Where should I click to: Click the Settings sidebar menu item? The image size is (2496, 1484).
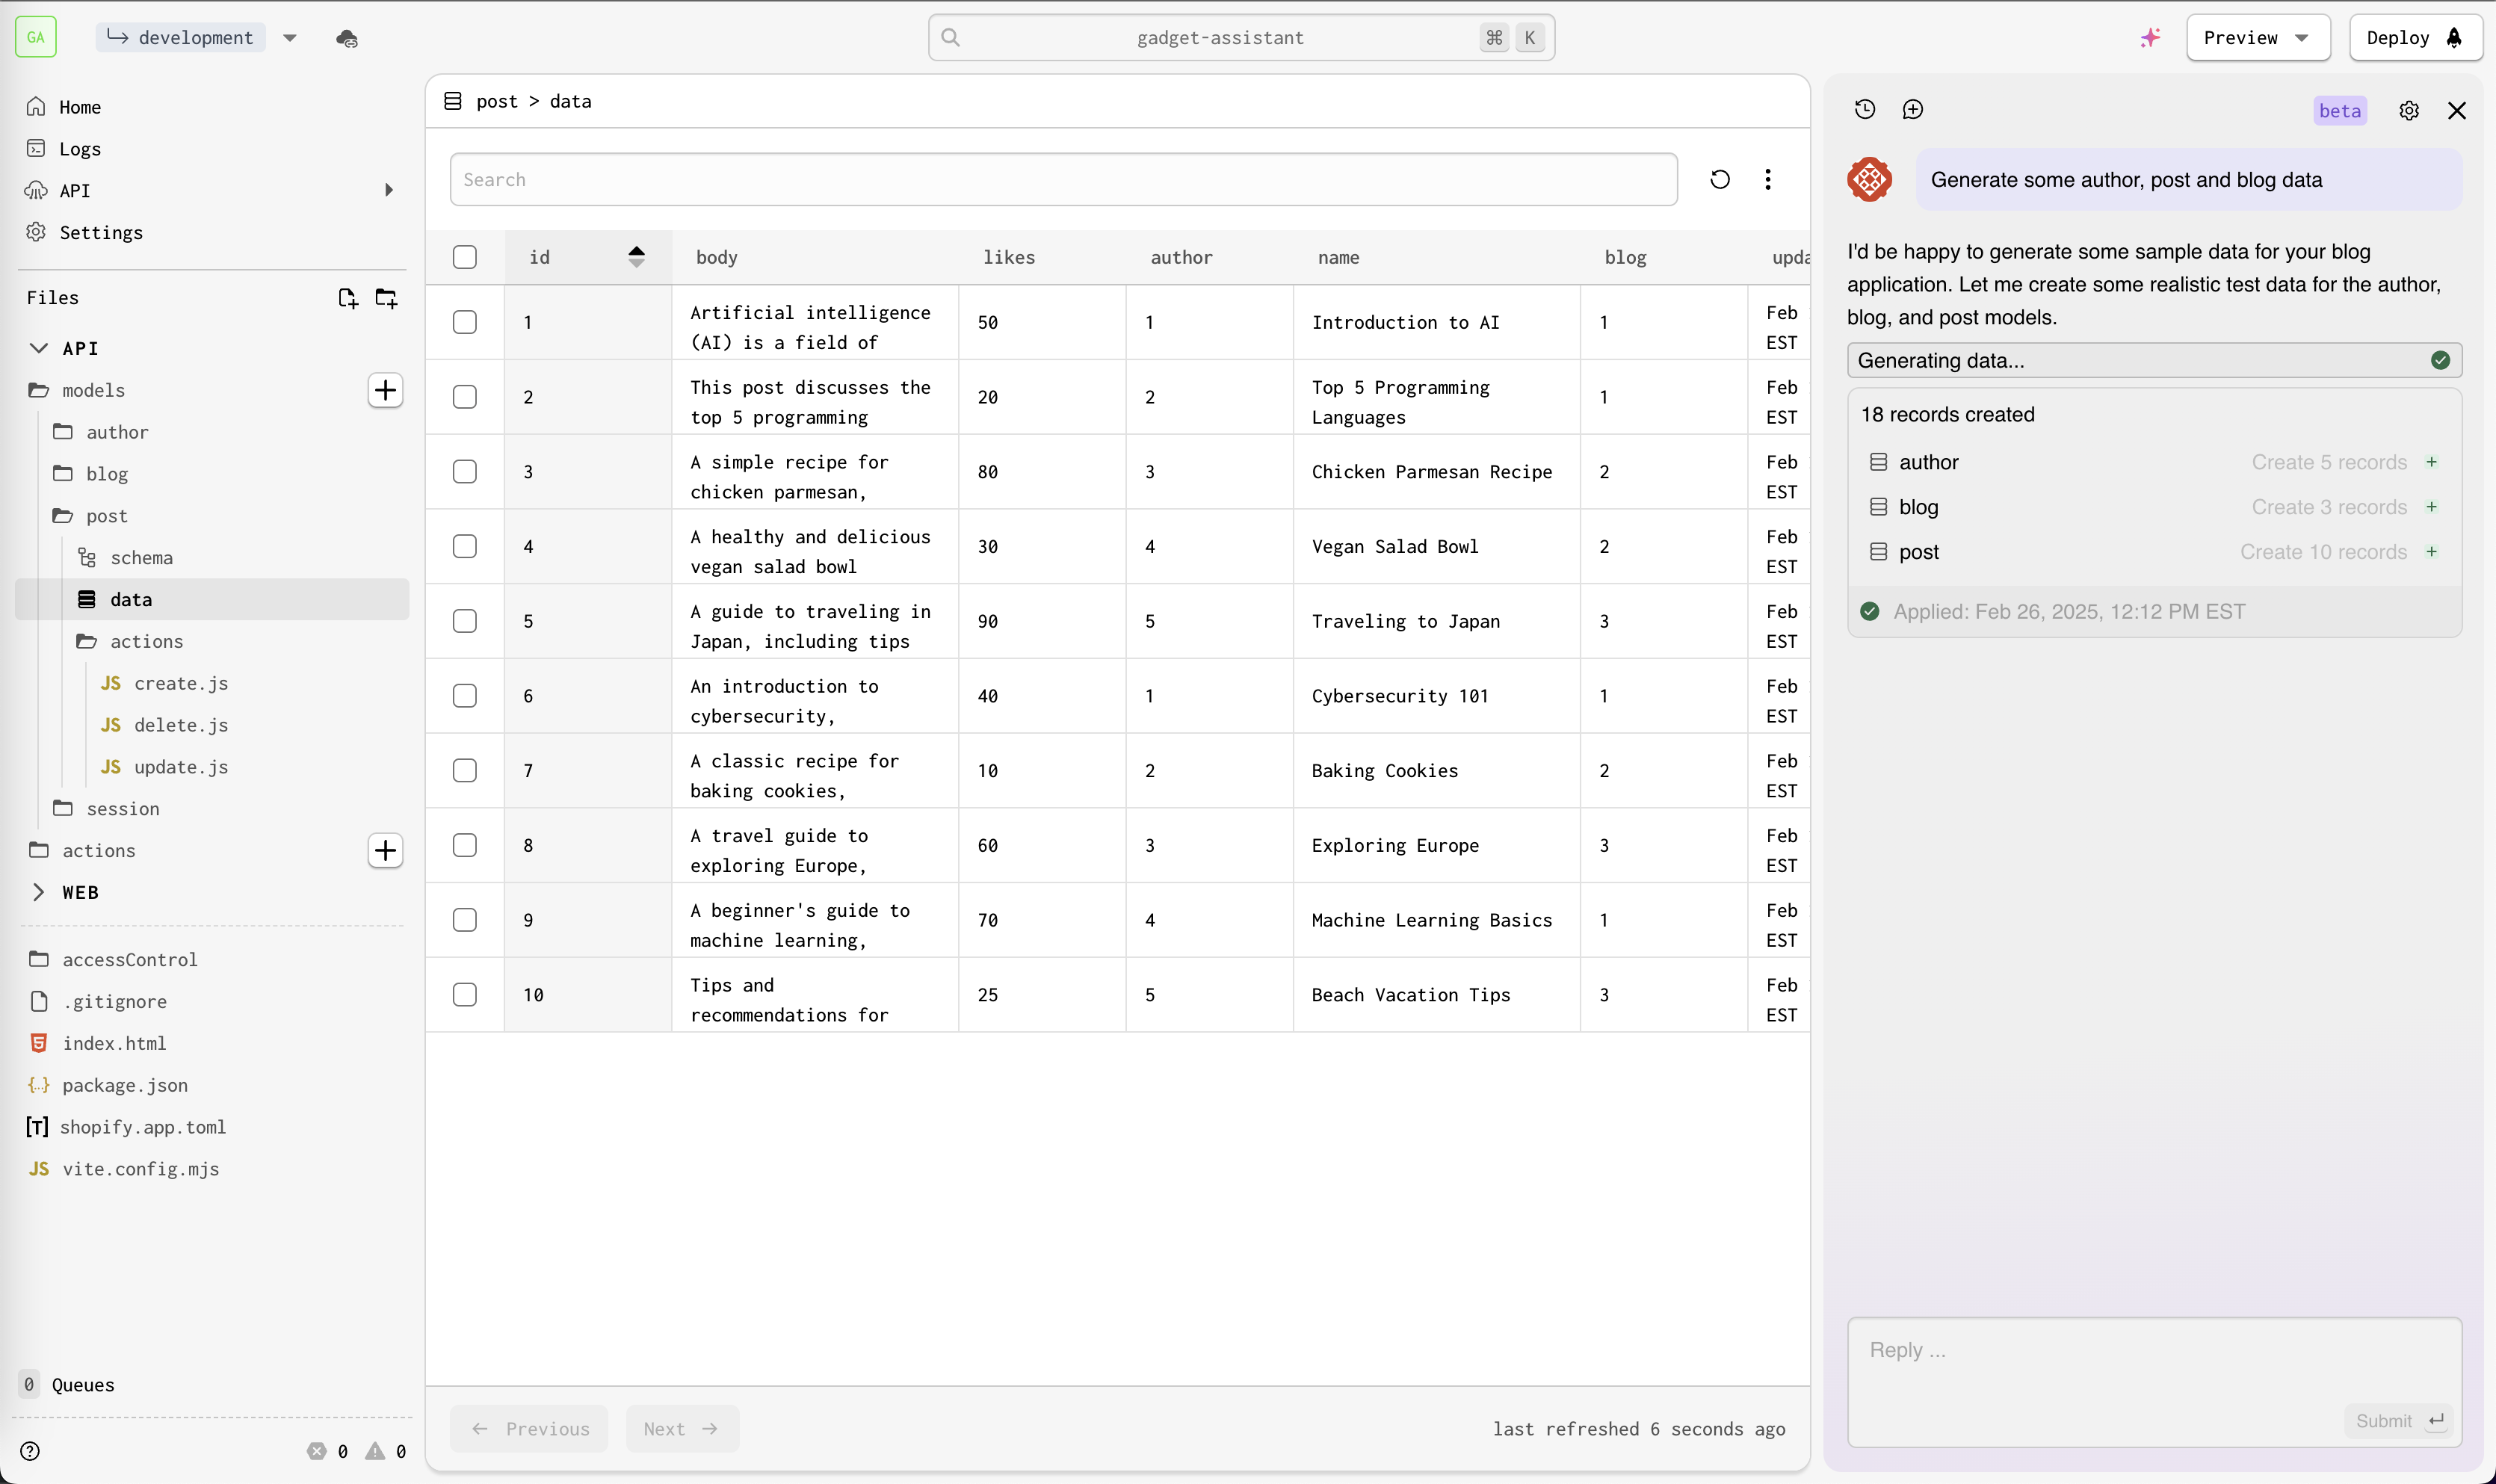101,232
